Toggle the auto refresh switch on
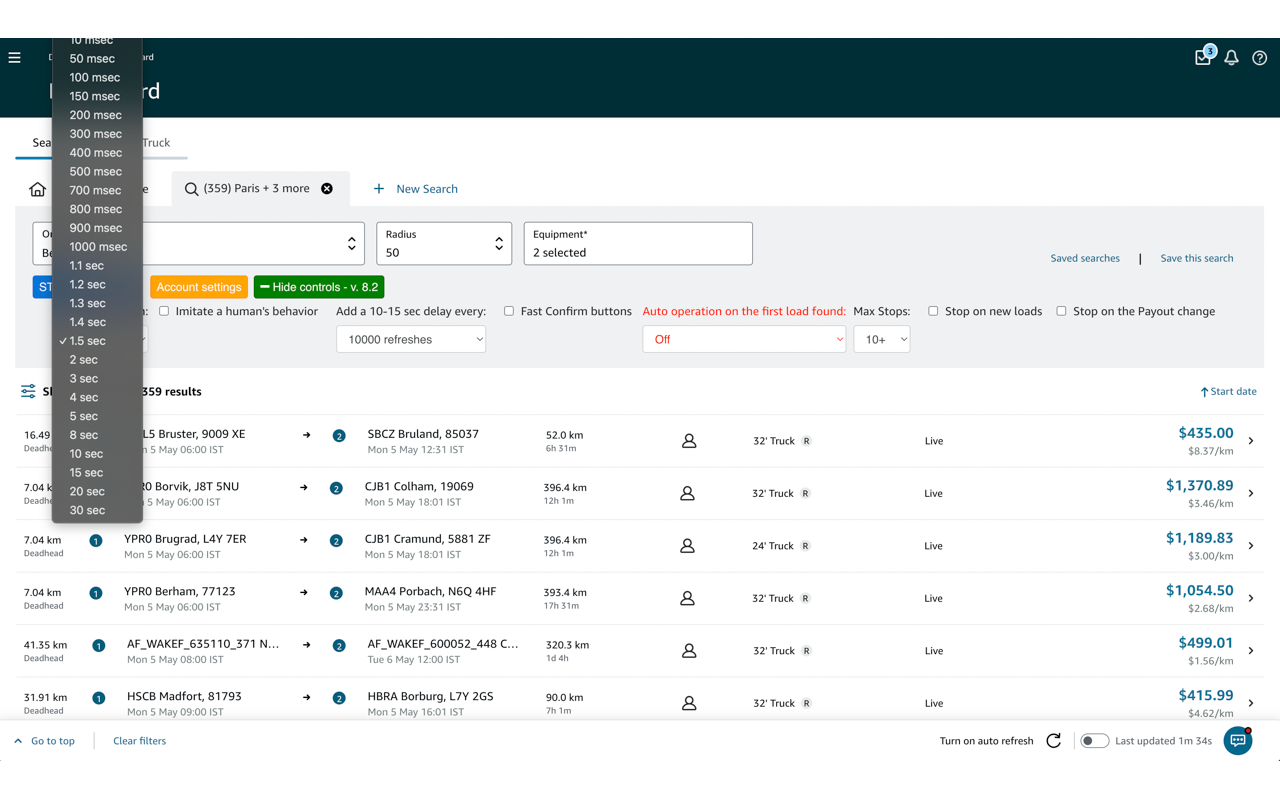The height and width of the screenshot is (800, 1280). coord(1095,741)
